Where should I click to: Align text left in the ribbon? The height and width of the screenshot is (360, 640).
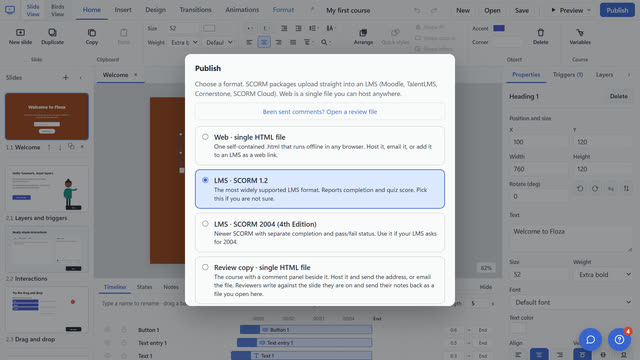coord(249,42)
